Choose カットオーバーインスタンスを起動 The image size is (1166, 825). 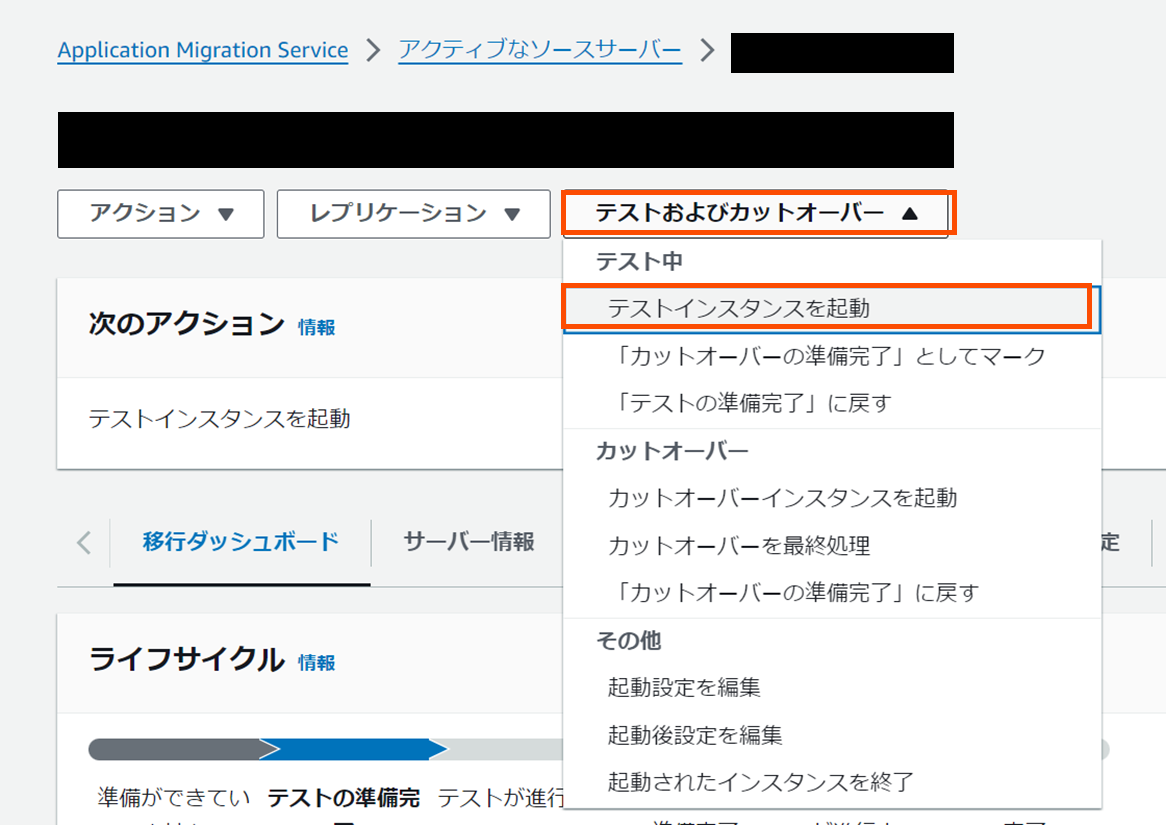coord(831,498)
